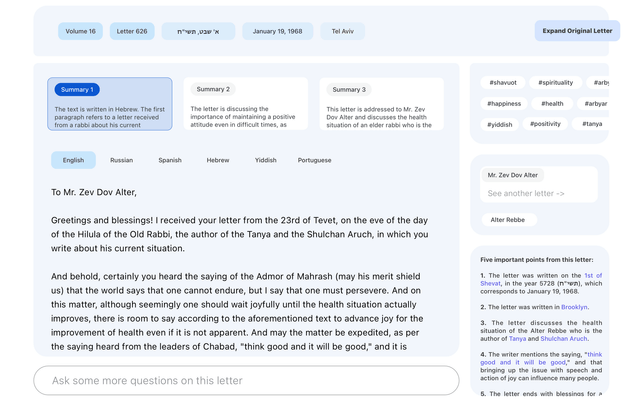The width and height of the screenshot is (640, 400).
Task: Show the Summary 3 card
Action: click(x=382, y=104)
